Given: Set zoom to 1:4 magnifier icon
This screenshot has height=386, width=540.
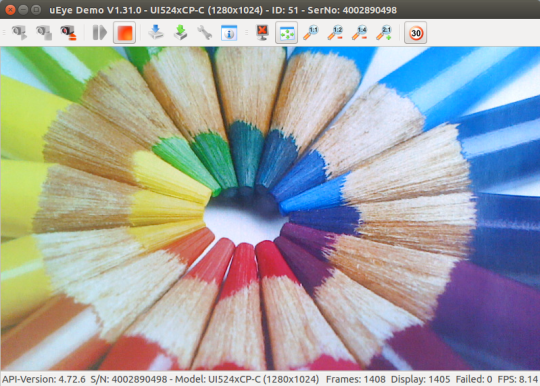Looking at the screenshot, I should [x=360, y=33].
